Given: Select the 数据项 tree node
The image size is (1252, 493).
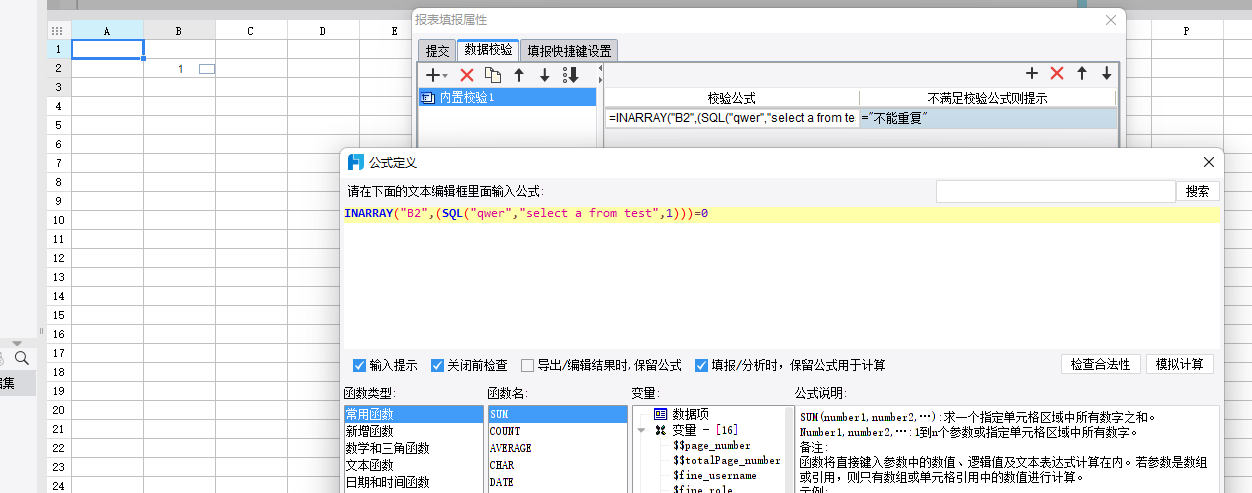Looking at the screenshot, I should pos(690,414).
